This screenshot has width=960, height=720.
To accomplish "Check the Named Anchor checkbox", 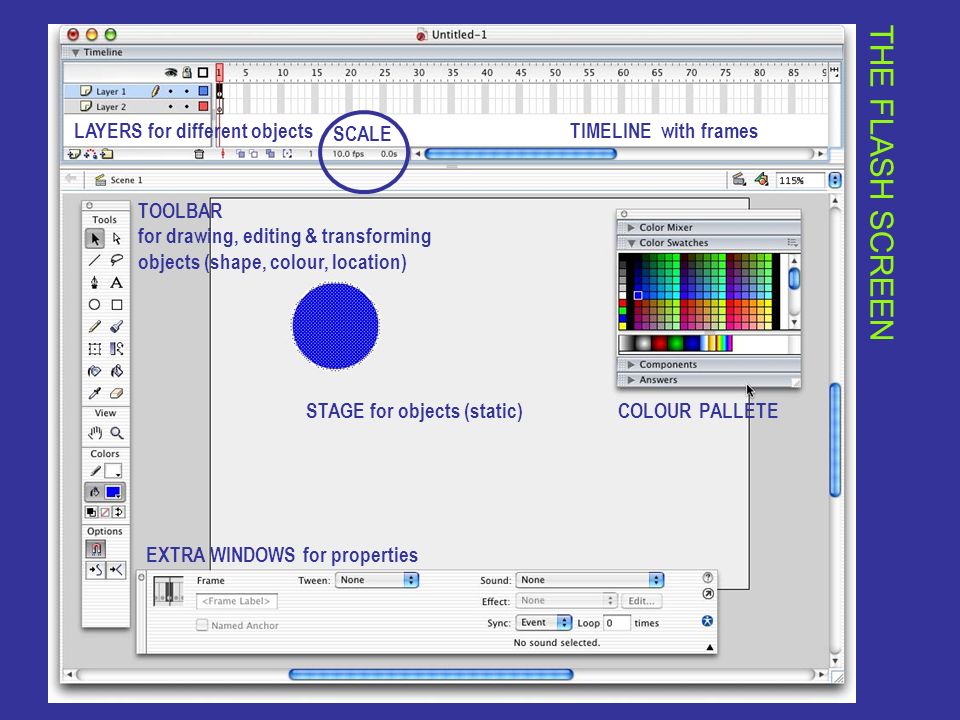I will tap(201, 625).
